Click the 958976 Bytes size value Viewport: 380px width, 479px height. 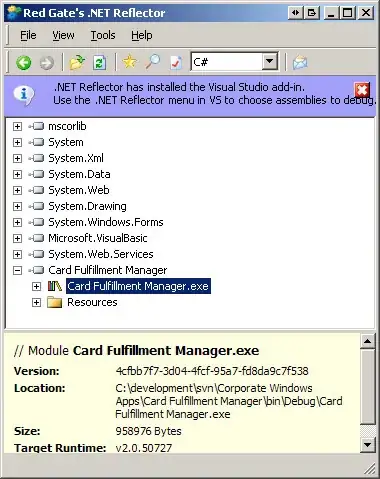coord(148,431)
